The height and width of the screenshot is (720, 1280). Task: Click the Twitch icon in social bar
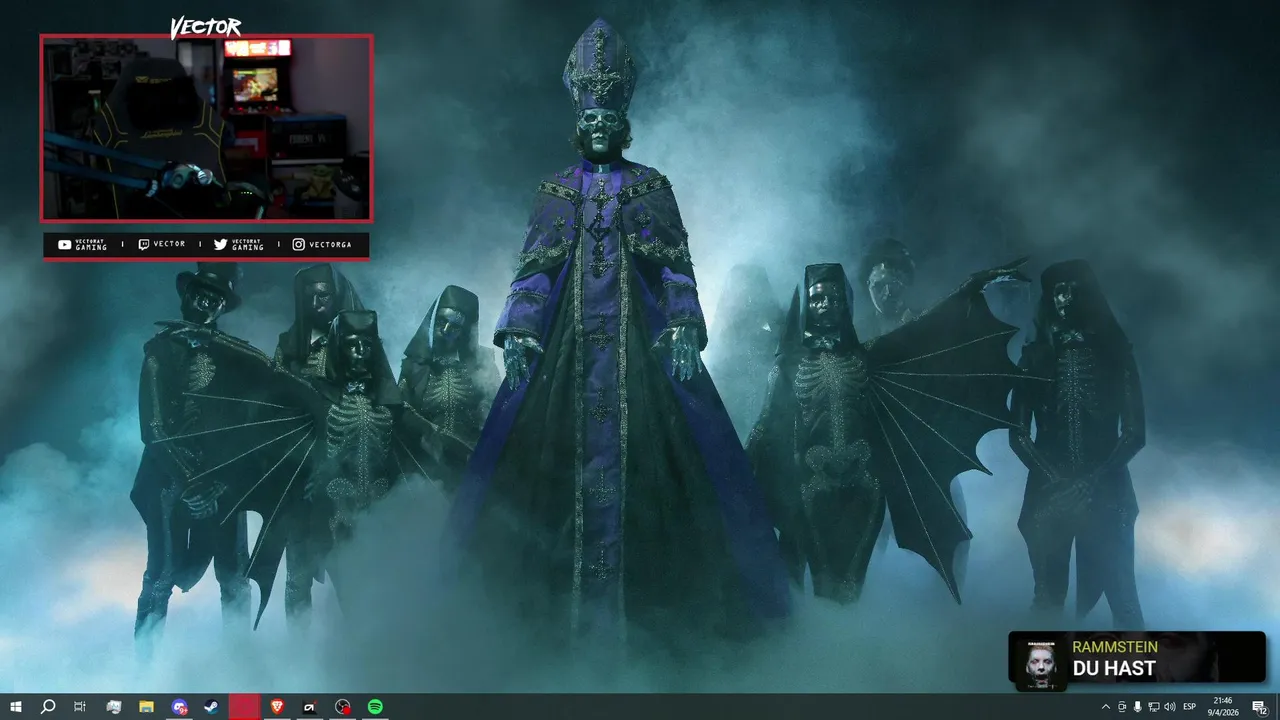click(x=144, y=244)
